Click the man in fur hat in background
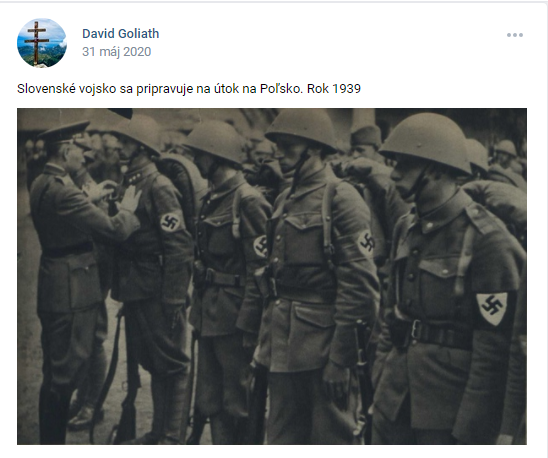 click(x=366, y=142)
